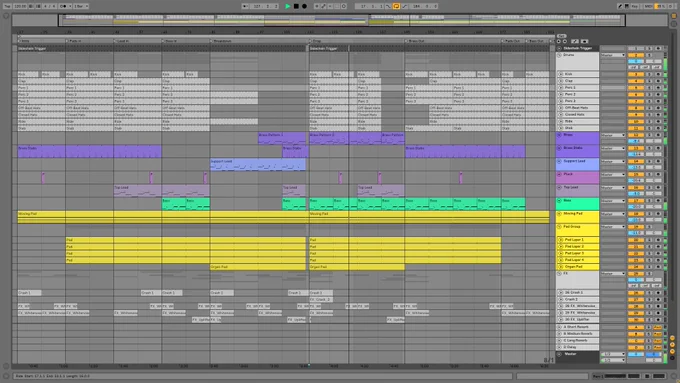Solo the Off-Beat Hats track
Image resolution: width=680 pixels, height=383 pixels.
click(649, 108)
